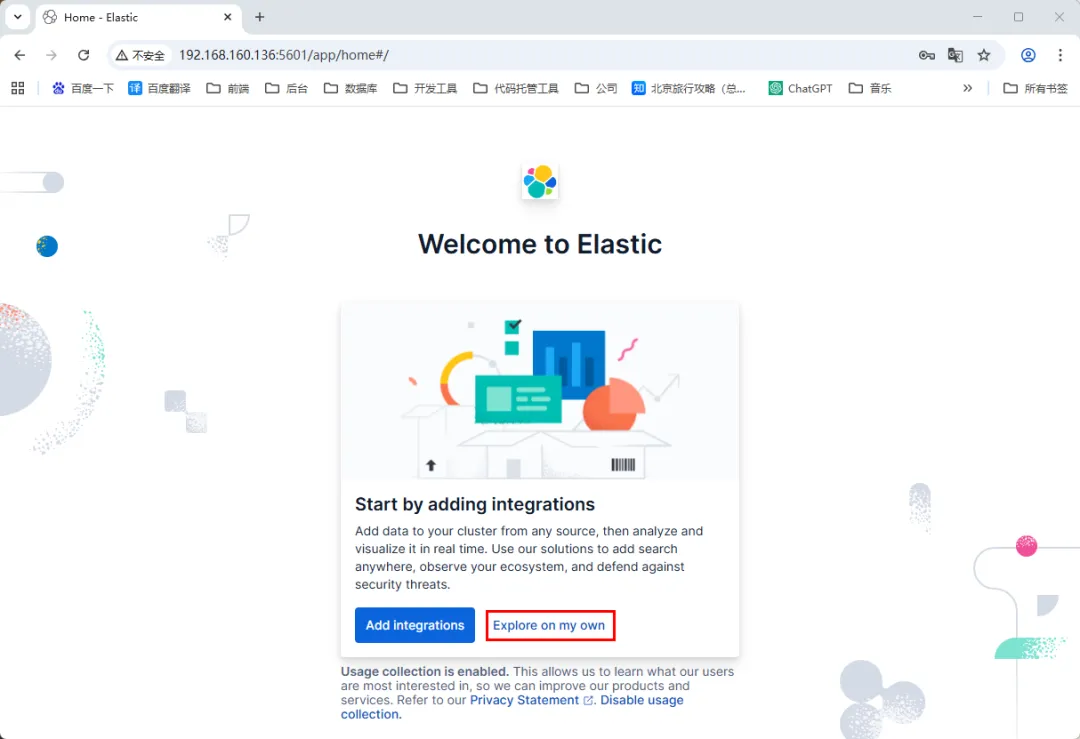Open saved passwords key icon
1080x739 pixels.
[x=926, y=55]
